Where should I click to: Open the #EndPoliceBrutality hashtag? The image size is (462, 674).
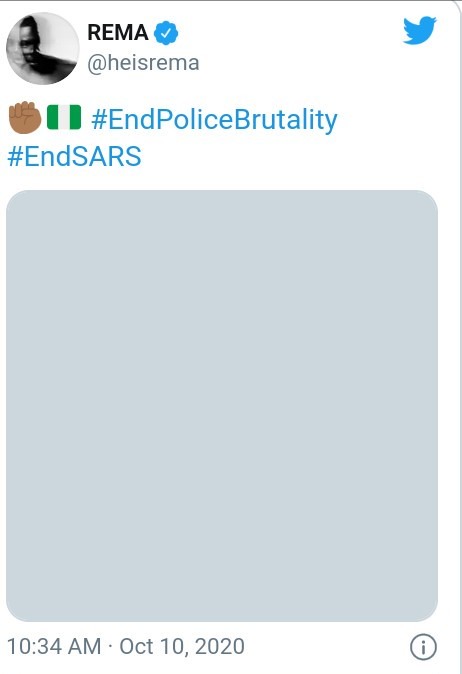click(x=214, y=119)
